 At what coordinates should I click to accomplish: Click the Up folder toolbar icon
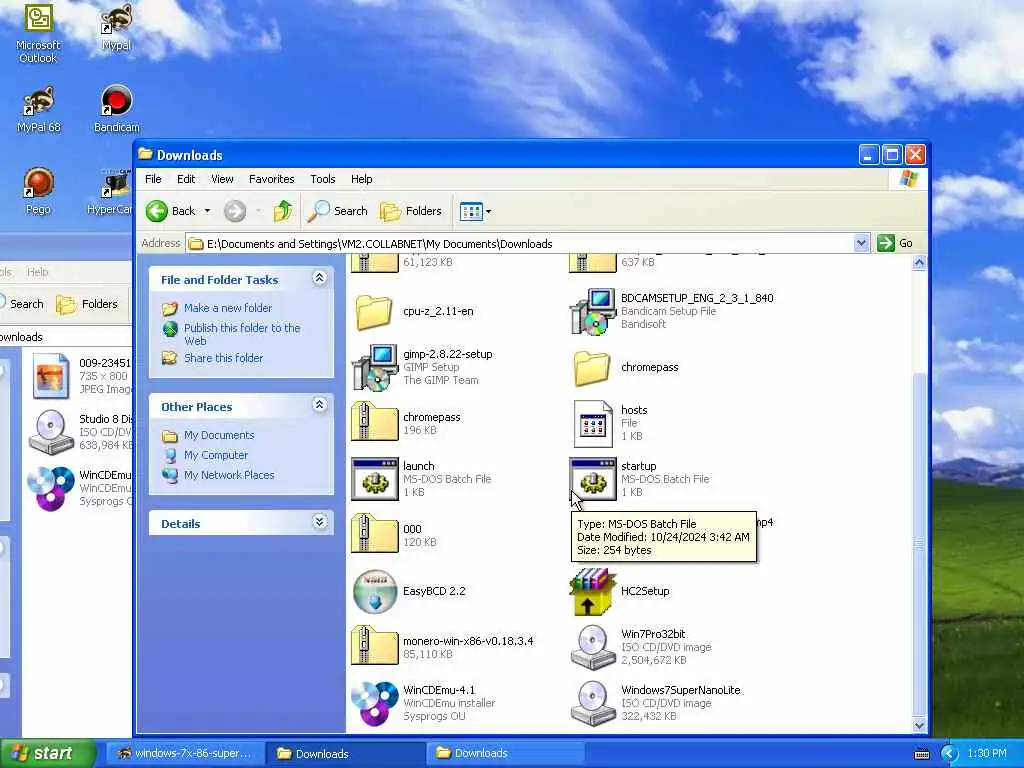[x=283, y=211]
